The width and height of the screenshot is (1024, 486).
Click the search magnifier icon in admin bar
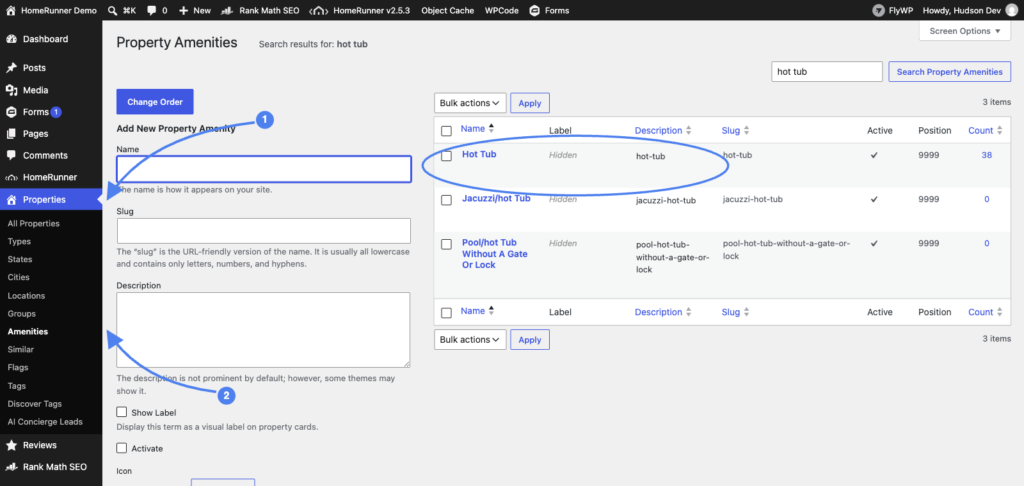tap(112, 10)
